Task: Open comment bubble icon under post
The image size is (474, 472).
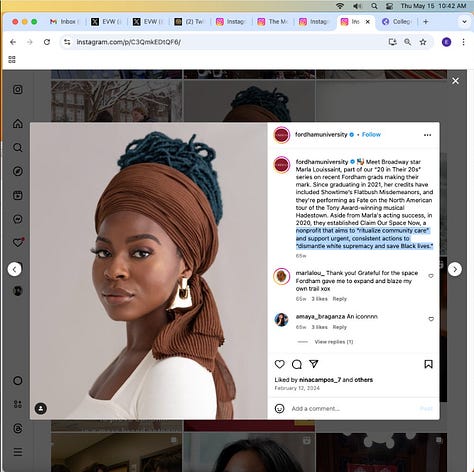Action: 297,364
